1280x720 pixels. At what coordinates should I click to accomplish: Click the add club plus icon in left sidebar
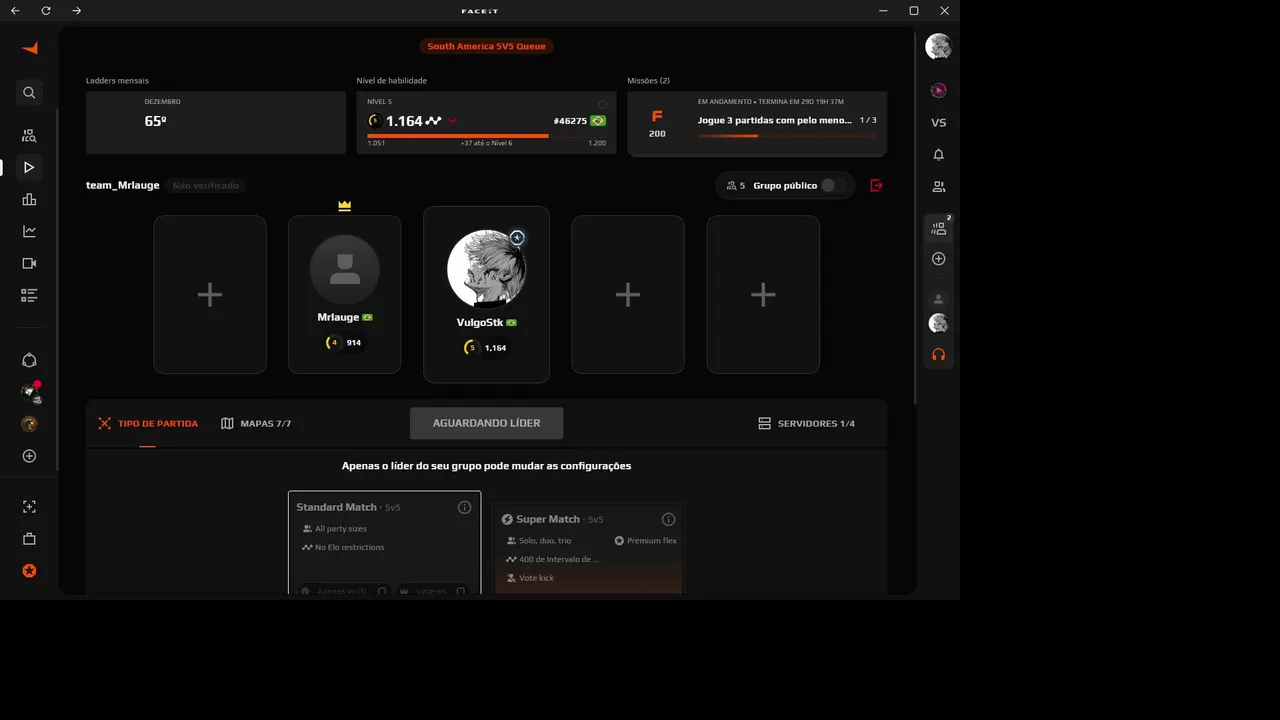pos(29,456)
